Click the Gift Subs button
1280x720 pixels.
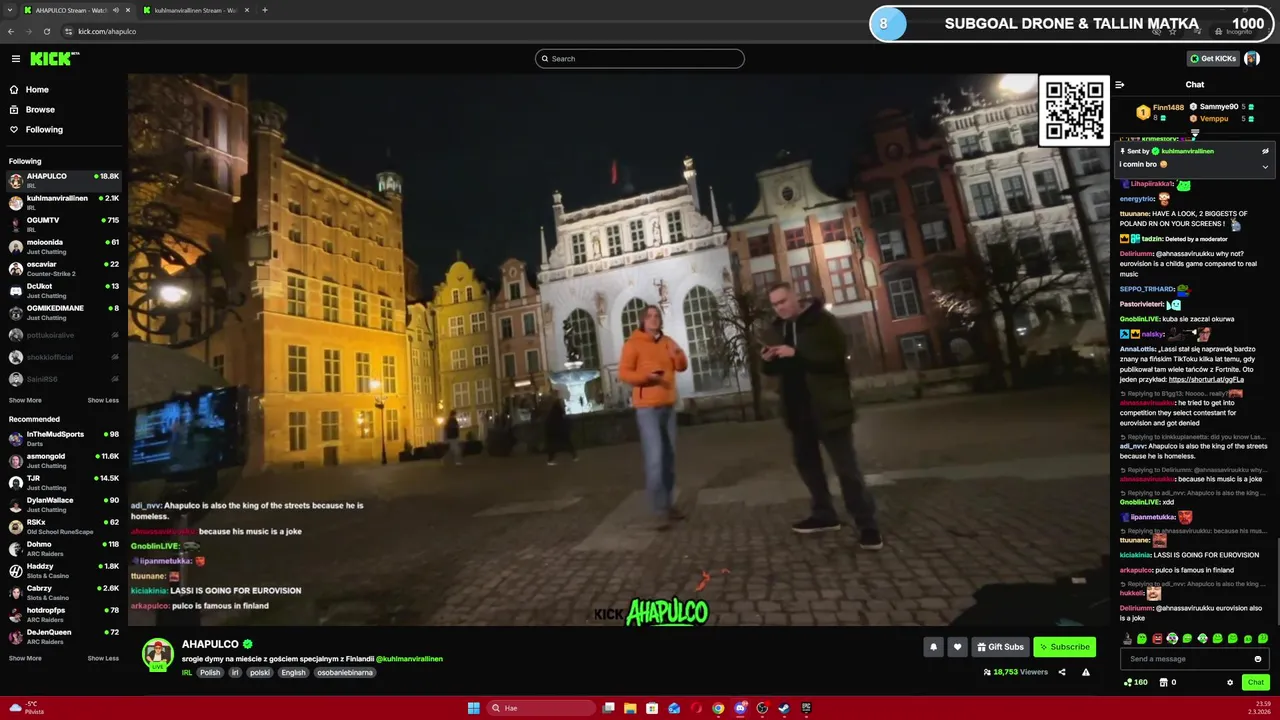(1000, 647)
